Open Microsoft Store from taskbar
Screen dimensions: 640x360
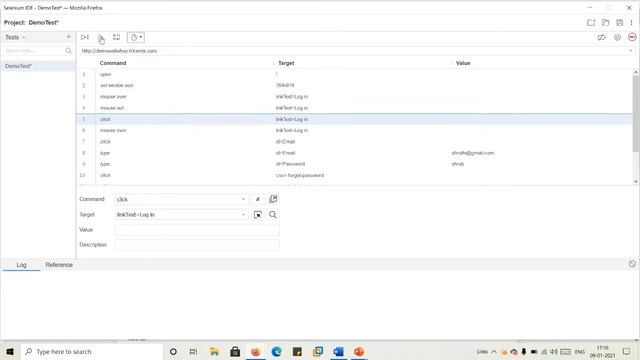[x=235, y=351]
